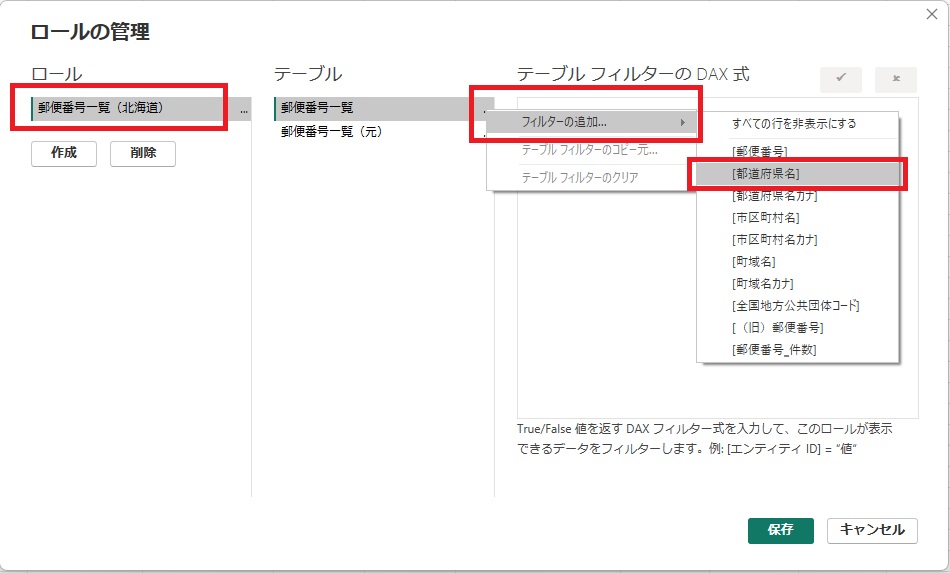
Task: Click テーブル フィルターのクリア menu item
Action: 579,178
